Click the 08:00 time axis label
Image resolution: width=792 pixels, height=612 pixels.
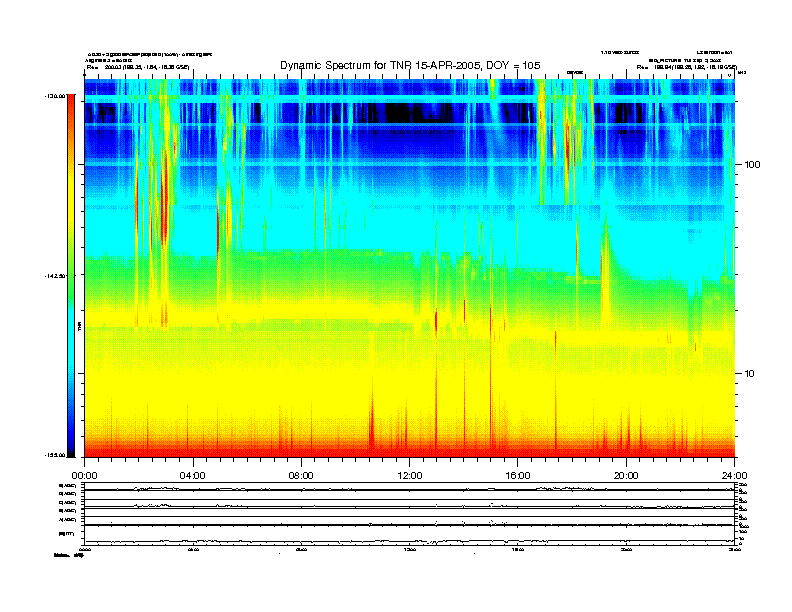tap(301, 476)
